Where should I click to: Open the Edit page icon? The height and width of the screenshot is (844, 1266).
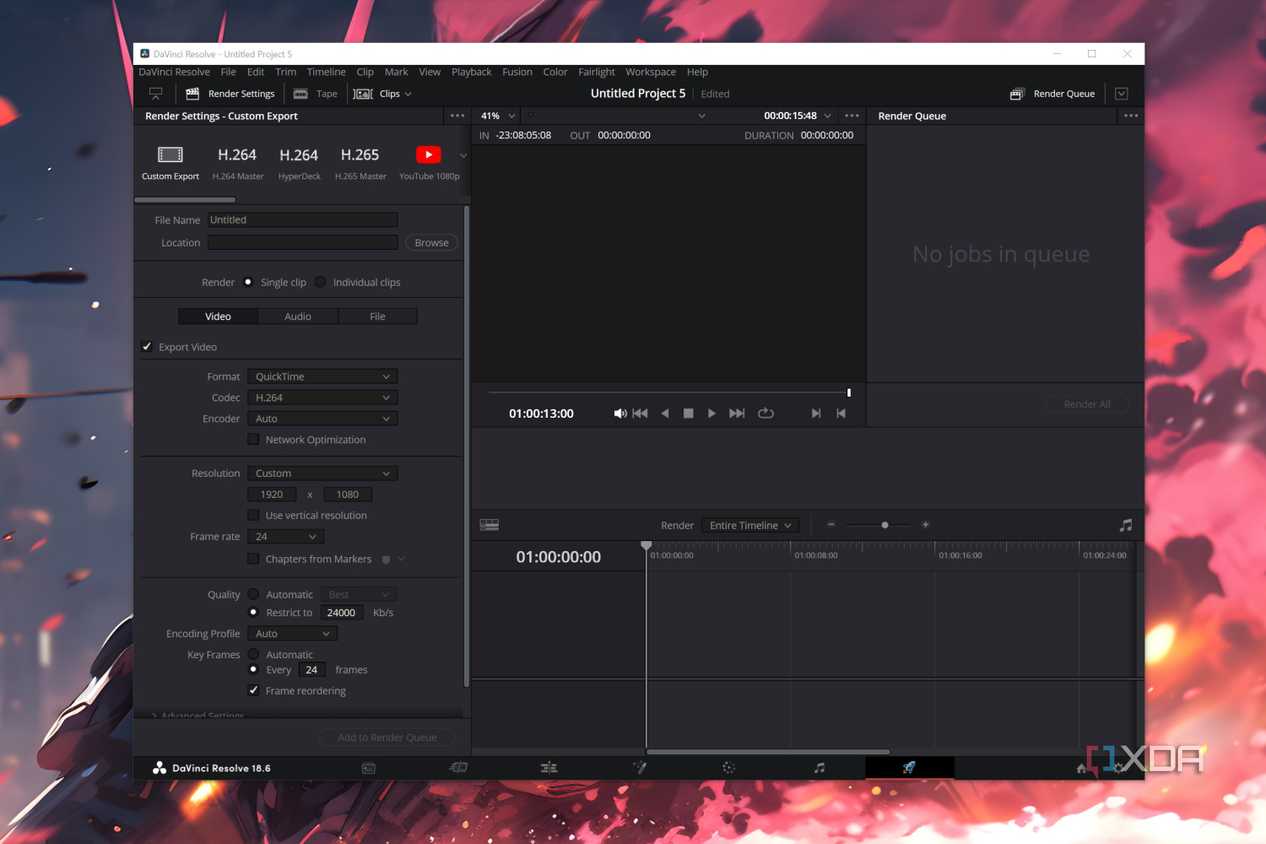(x=549, y=768)
